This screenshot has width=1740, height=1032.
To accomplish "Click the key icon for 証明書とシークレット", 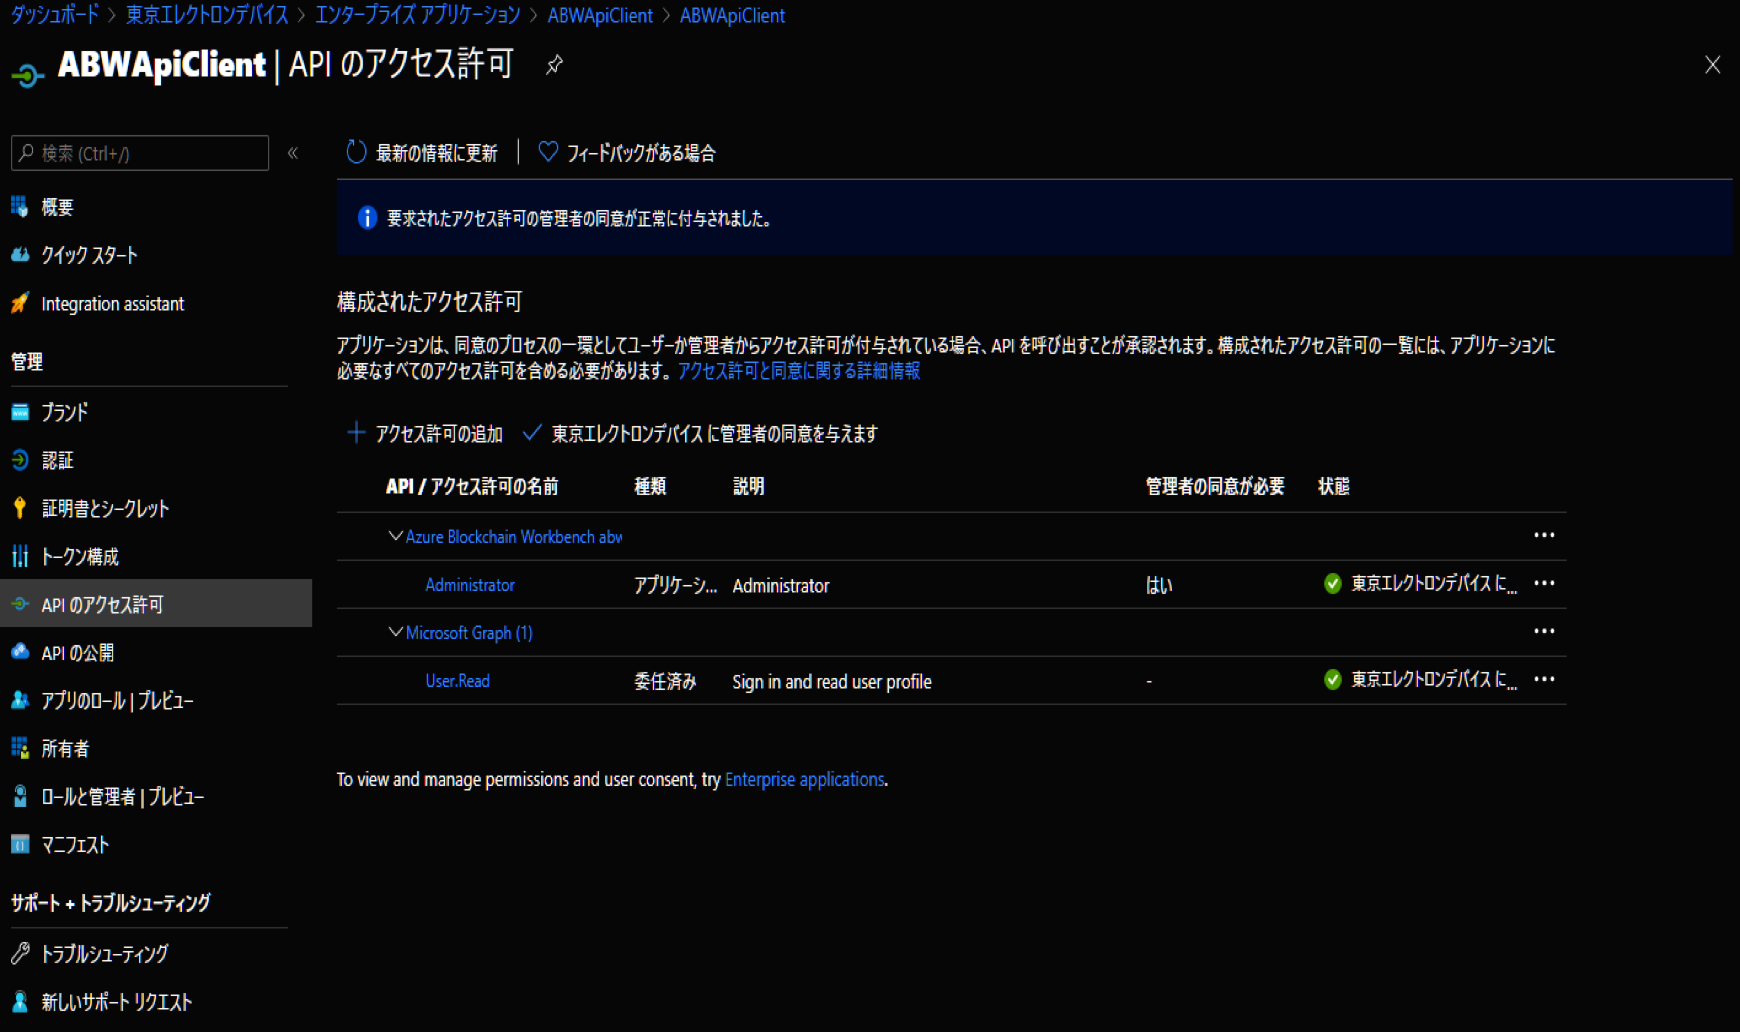I will [x=20, y=508].
